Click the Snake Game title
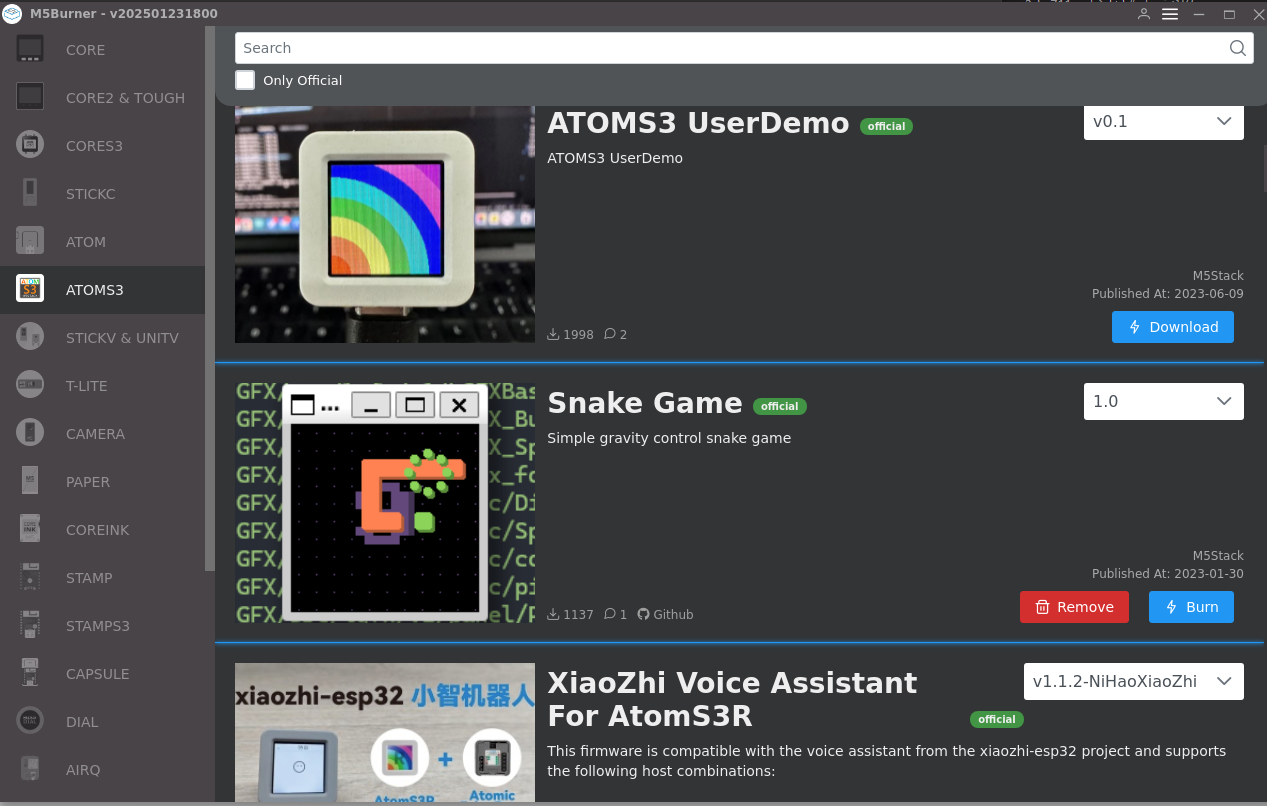 [645, 403]
